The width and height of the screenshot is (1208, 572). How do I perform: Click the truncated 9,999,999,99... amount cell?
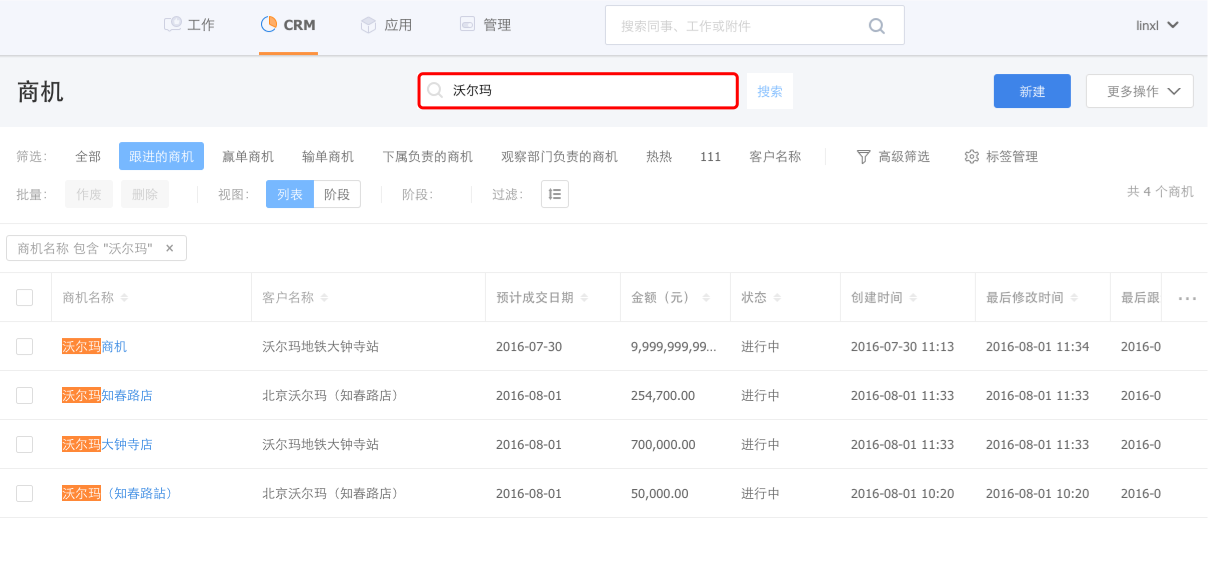point(674,347)
